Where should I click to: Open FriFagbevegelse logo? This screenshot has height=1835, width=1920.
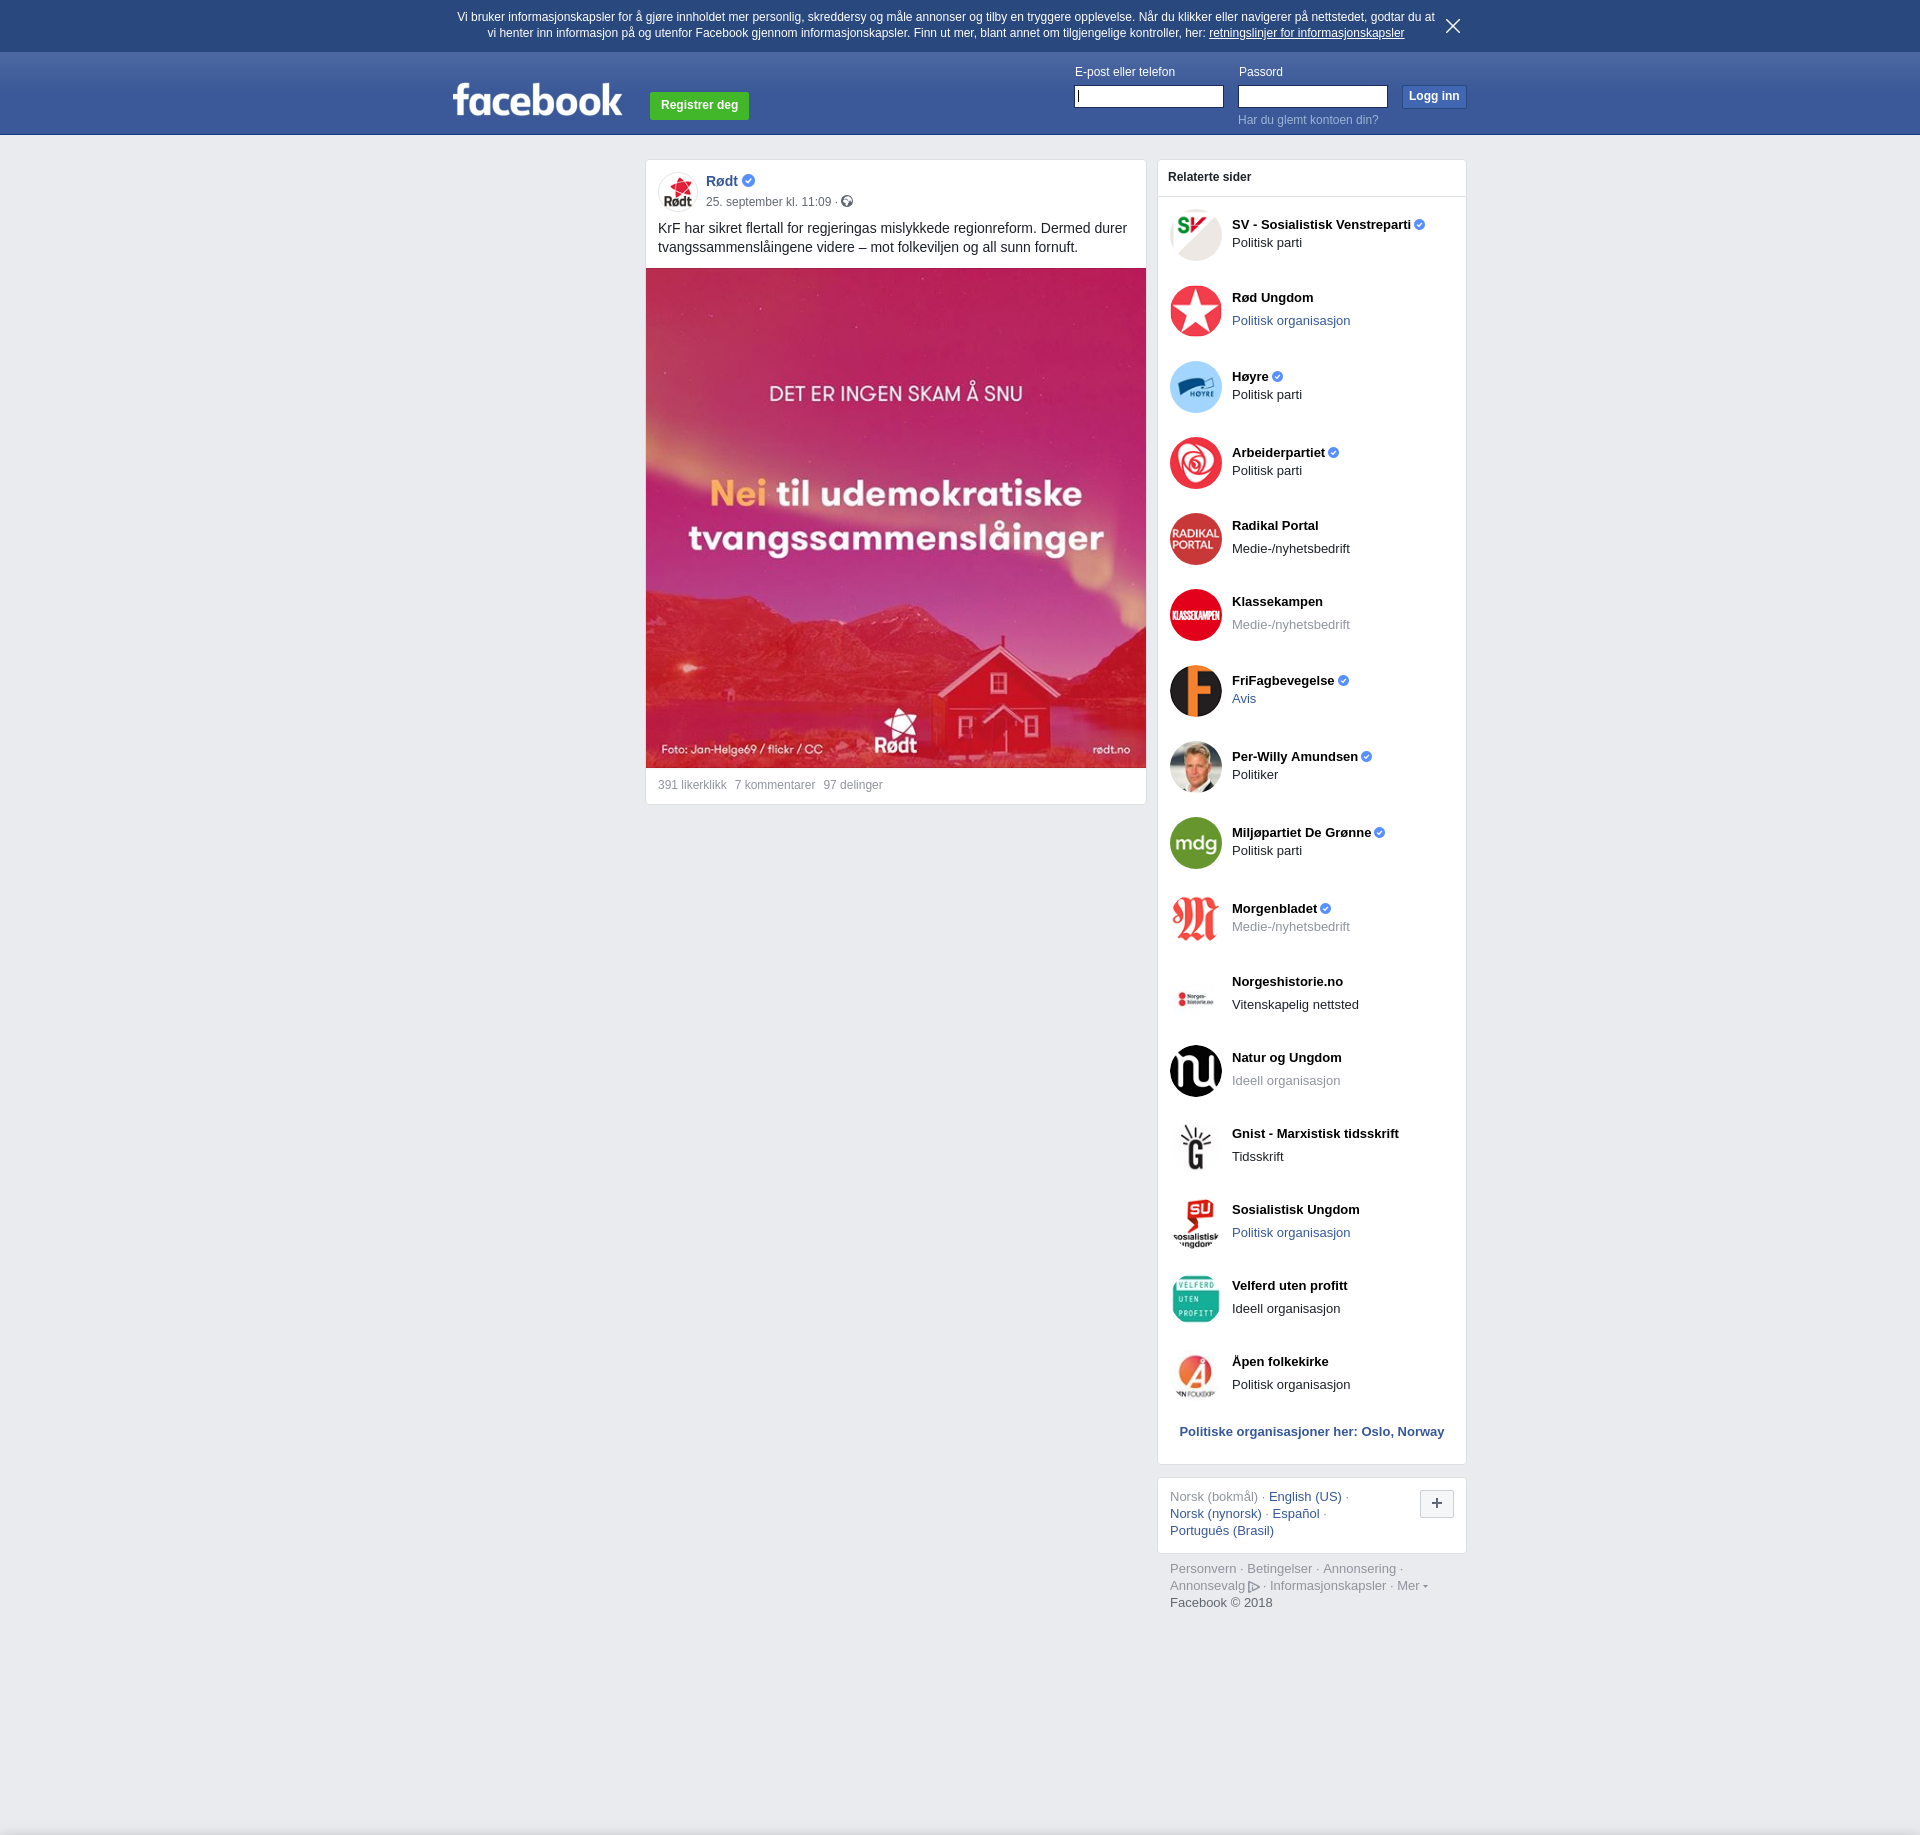point(1196,691)
